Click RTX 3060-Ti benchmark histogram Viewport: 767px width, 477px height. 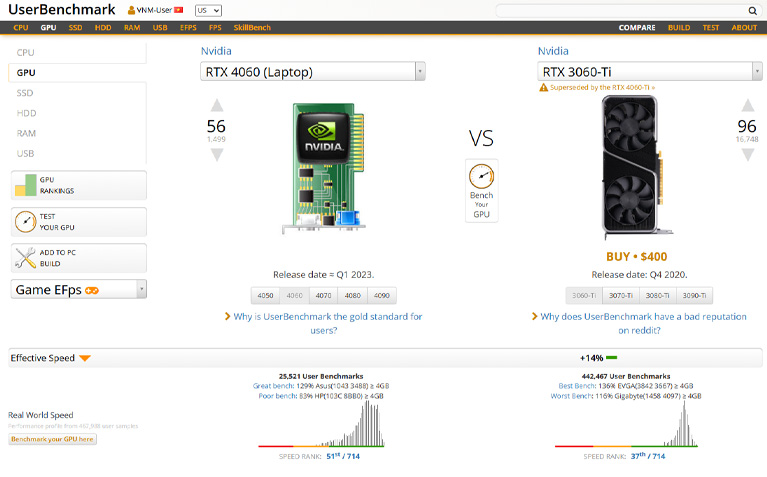pyautogui.click(x=627, y=424)
